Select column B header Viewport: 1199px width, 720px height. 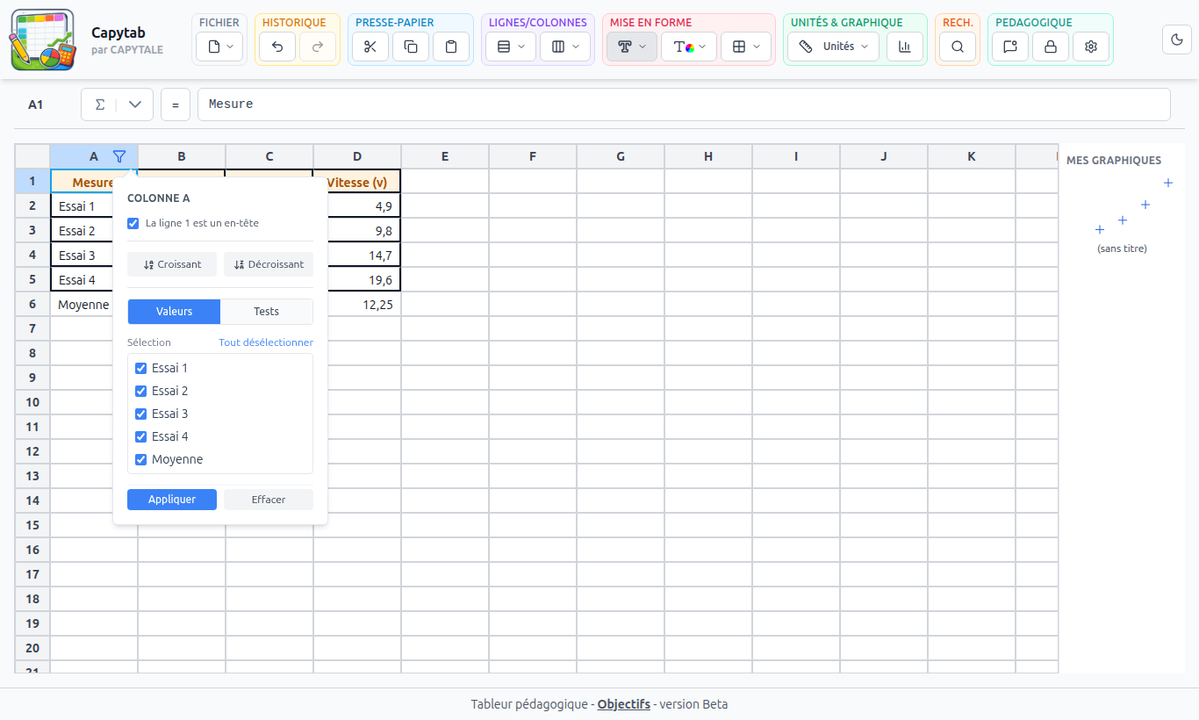[x=181, y=156]
